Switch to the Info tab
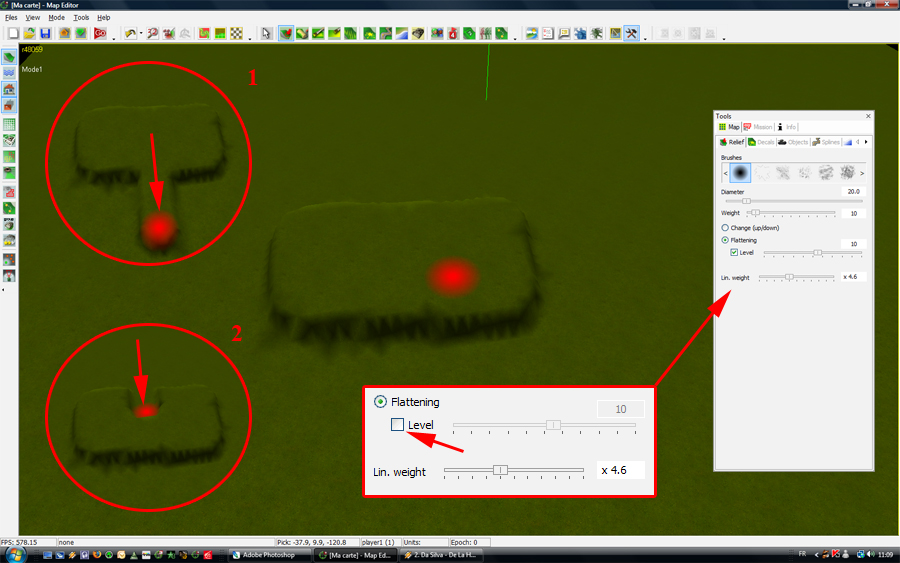The height and width of the screenshot is (563, 900). pos(787,127)
